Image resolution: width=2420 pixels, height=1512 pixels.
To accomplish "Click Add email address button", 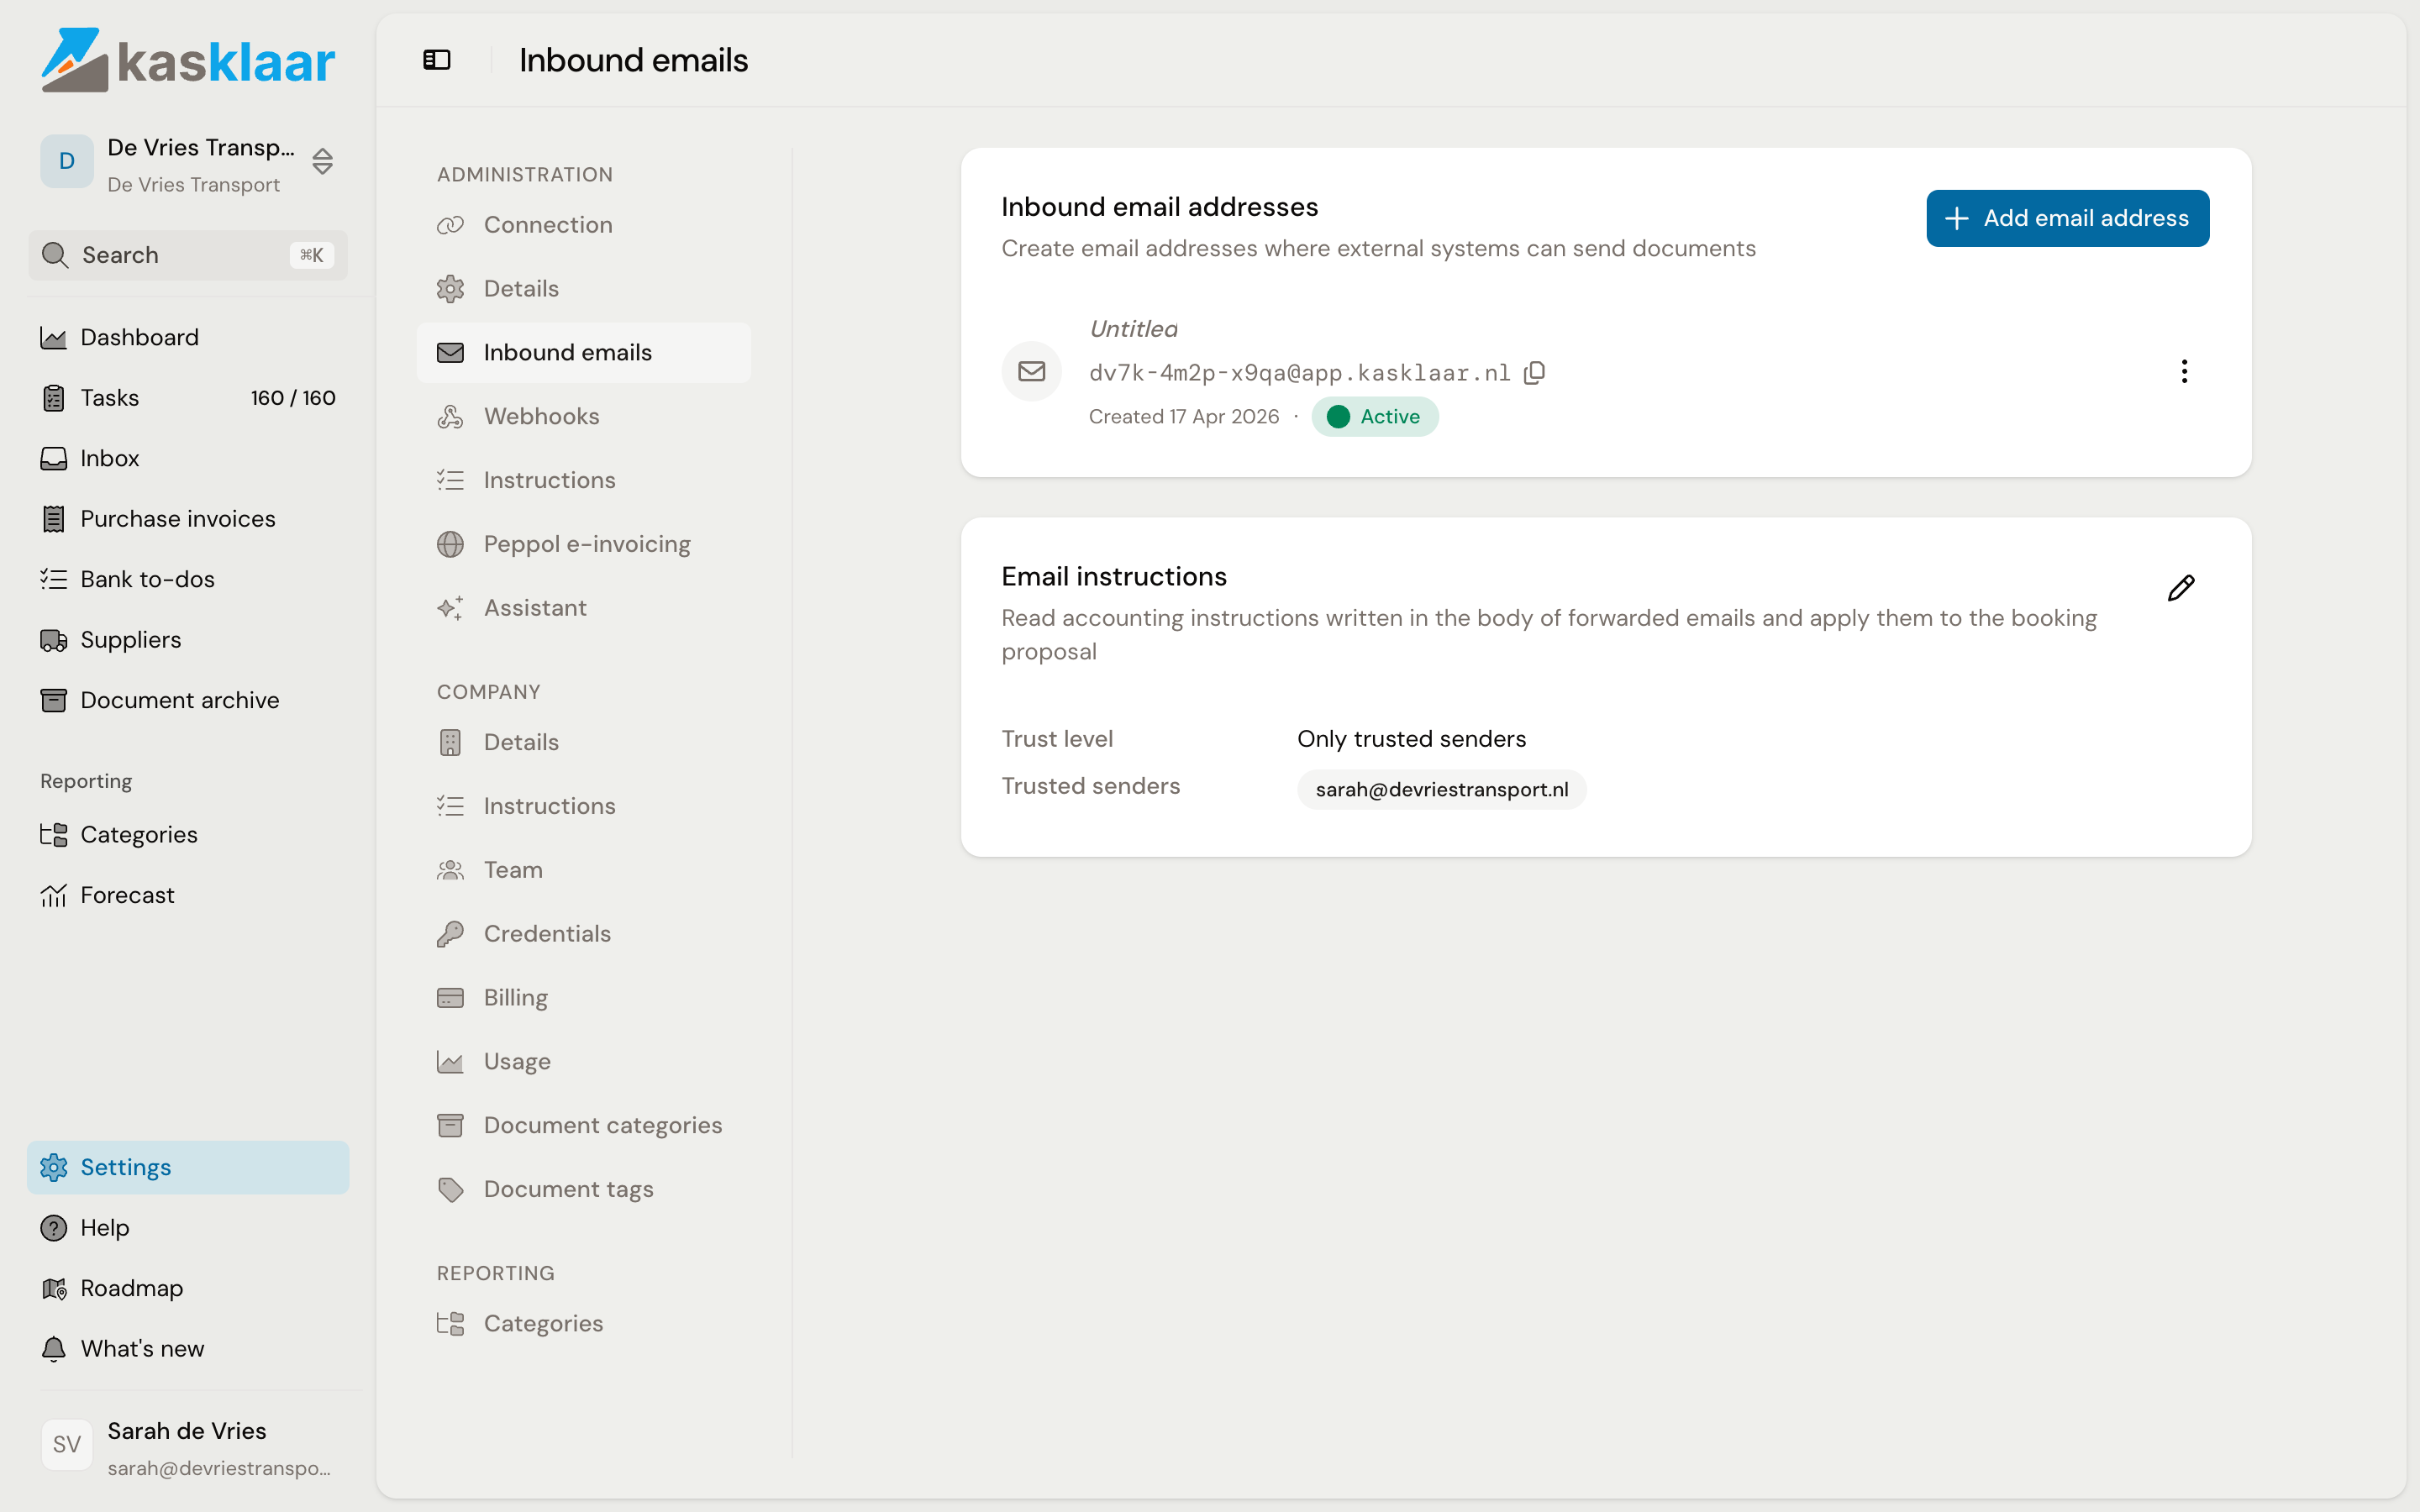I will [2067, 218].
